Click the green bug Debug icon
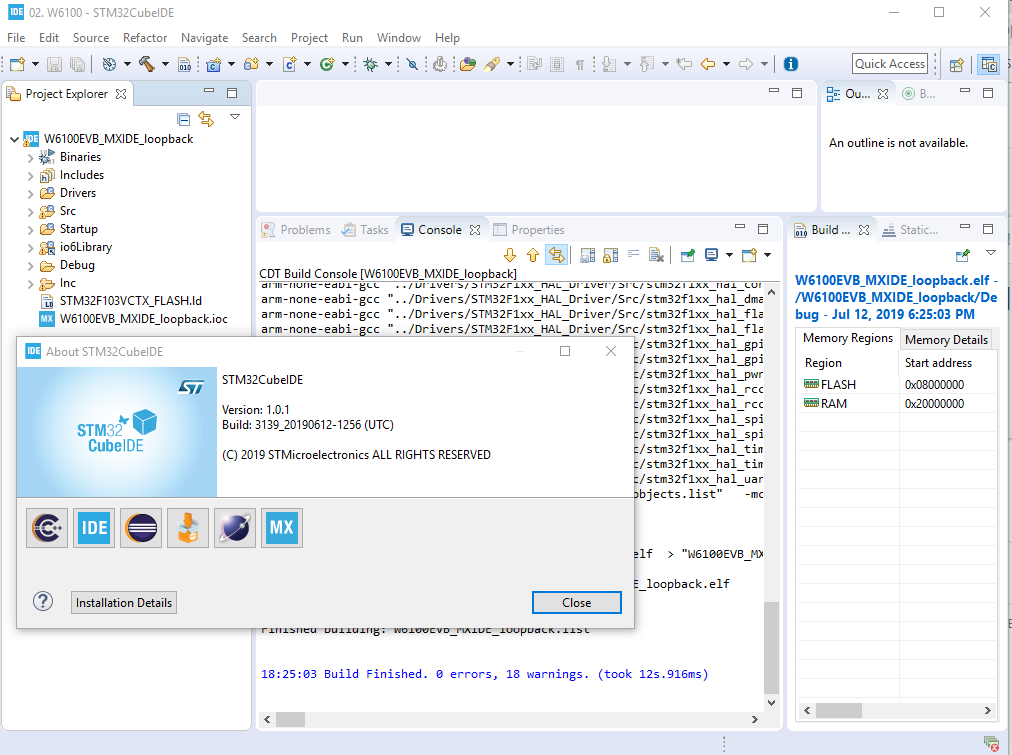This screenshot has height=755, width=1012. point(370,64)
